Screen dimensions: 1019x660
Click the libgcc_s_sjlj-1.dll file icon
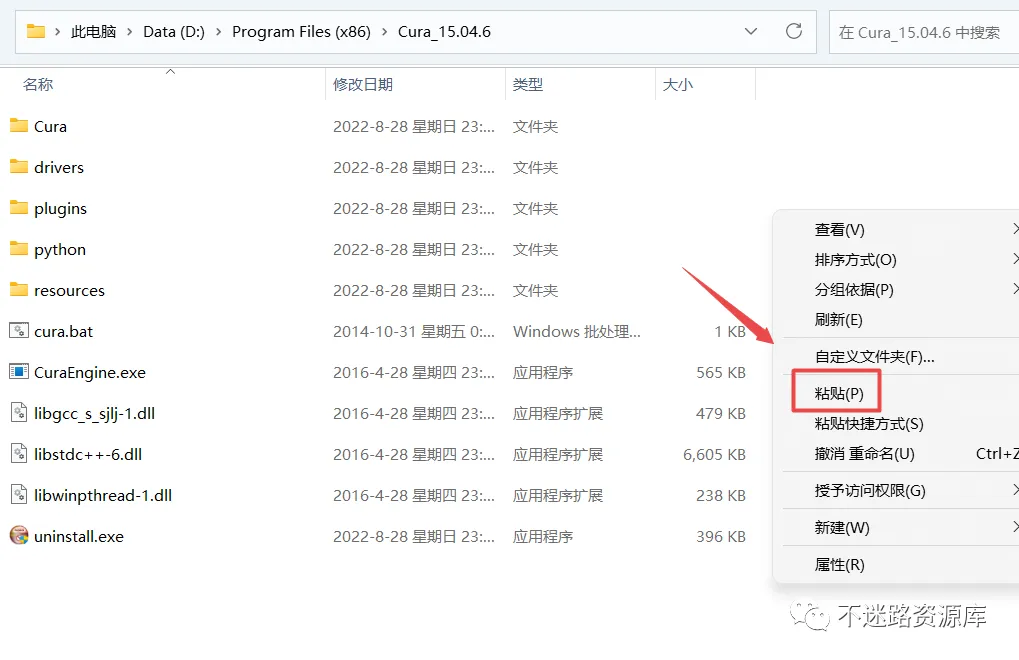pyautogui.click(x=19, y=413)
